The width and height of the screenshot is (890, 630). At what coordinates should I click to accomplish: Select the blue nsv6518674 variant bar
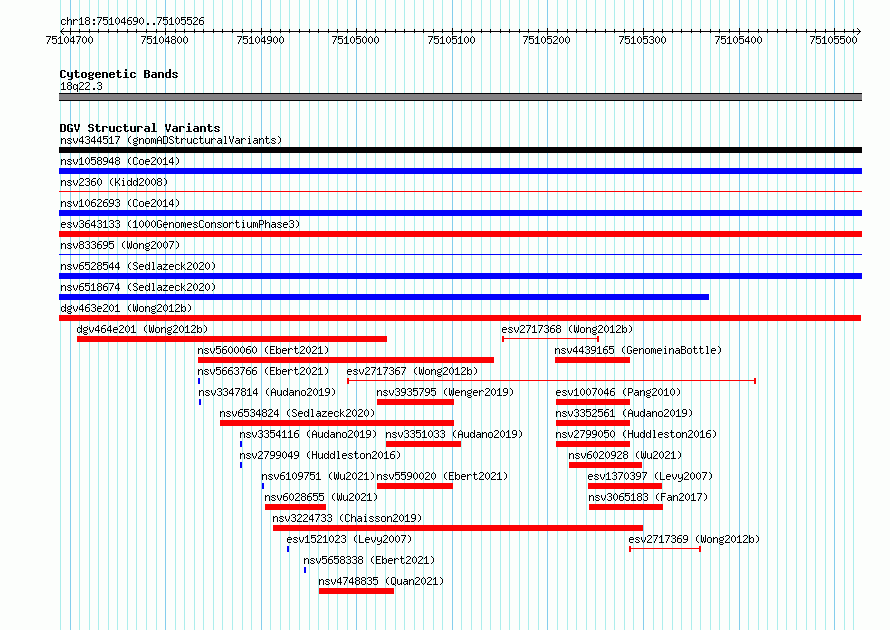(384, 297)
